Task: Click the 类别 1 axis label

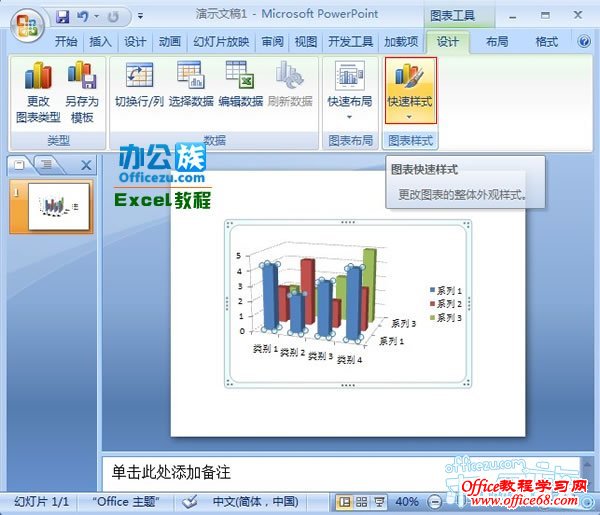Action: coord(265,349)
